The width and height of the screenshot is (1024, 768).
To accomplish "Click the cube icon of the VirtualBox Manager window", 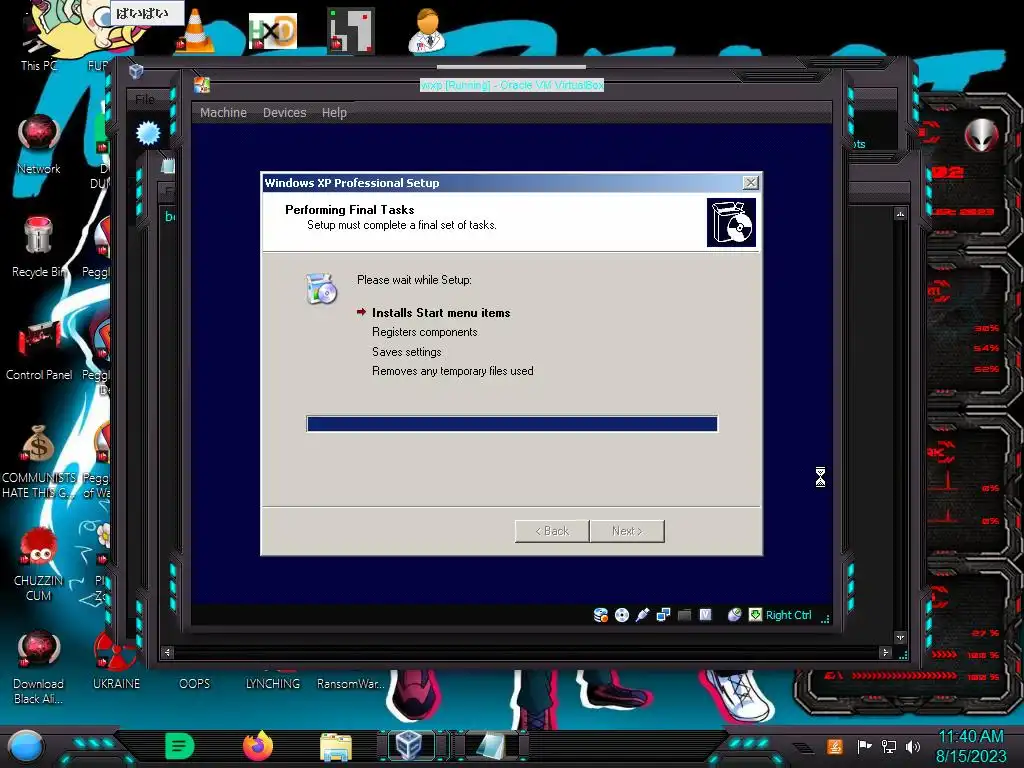I will [x=136, y=71].
